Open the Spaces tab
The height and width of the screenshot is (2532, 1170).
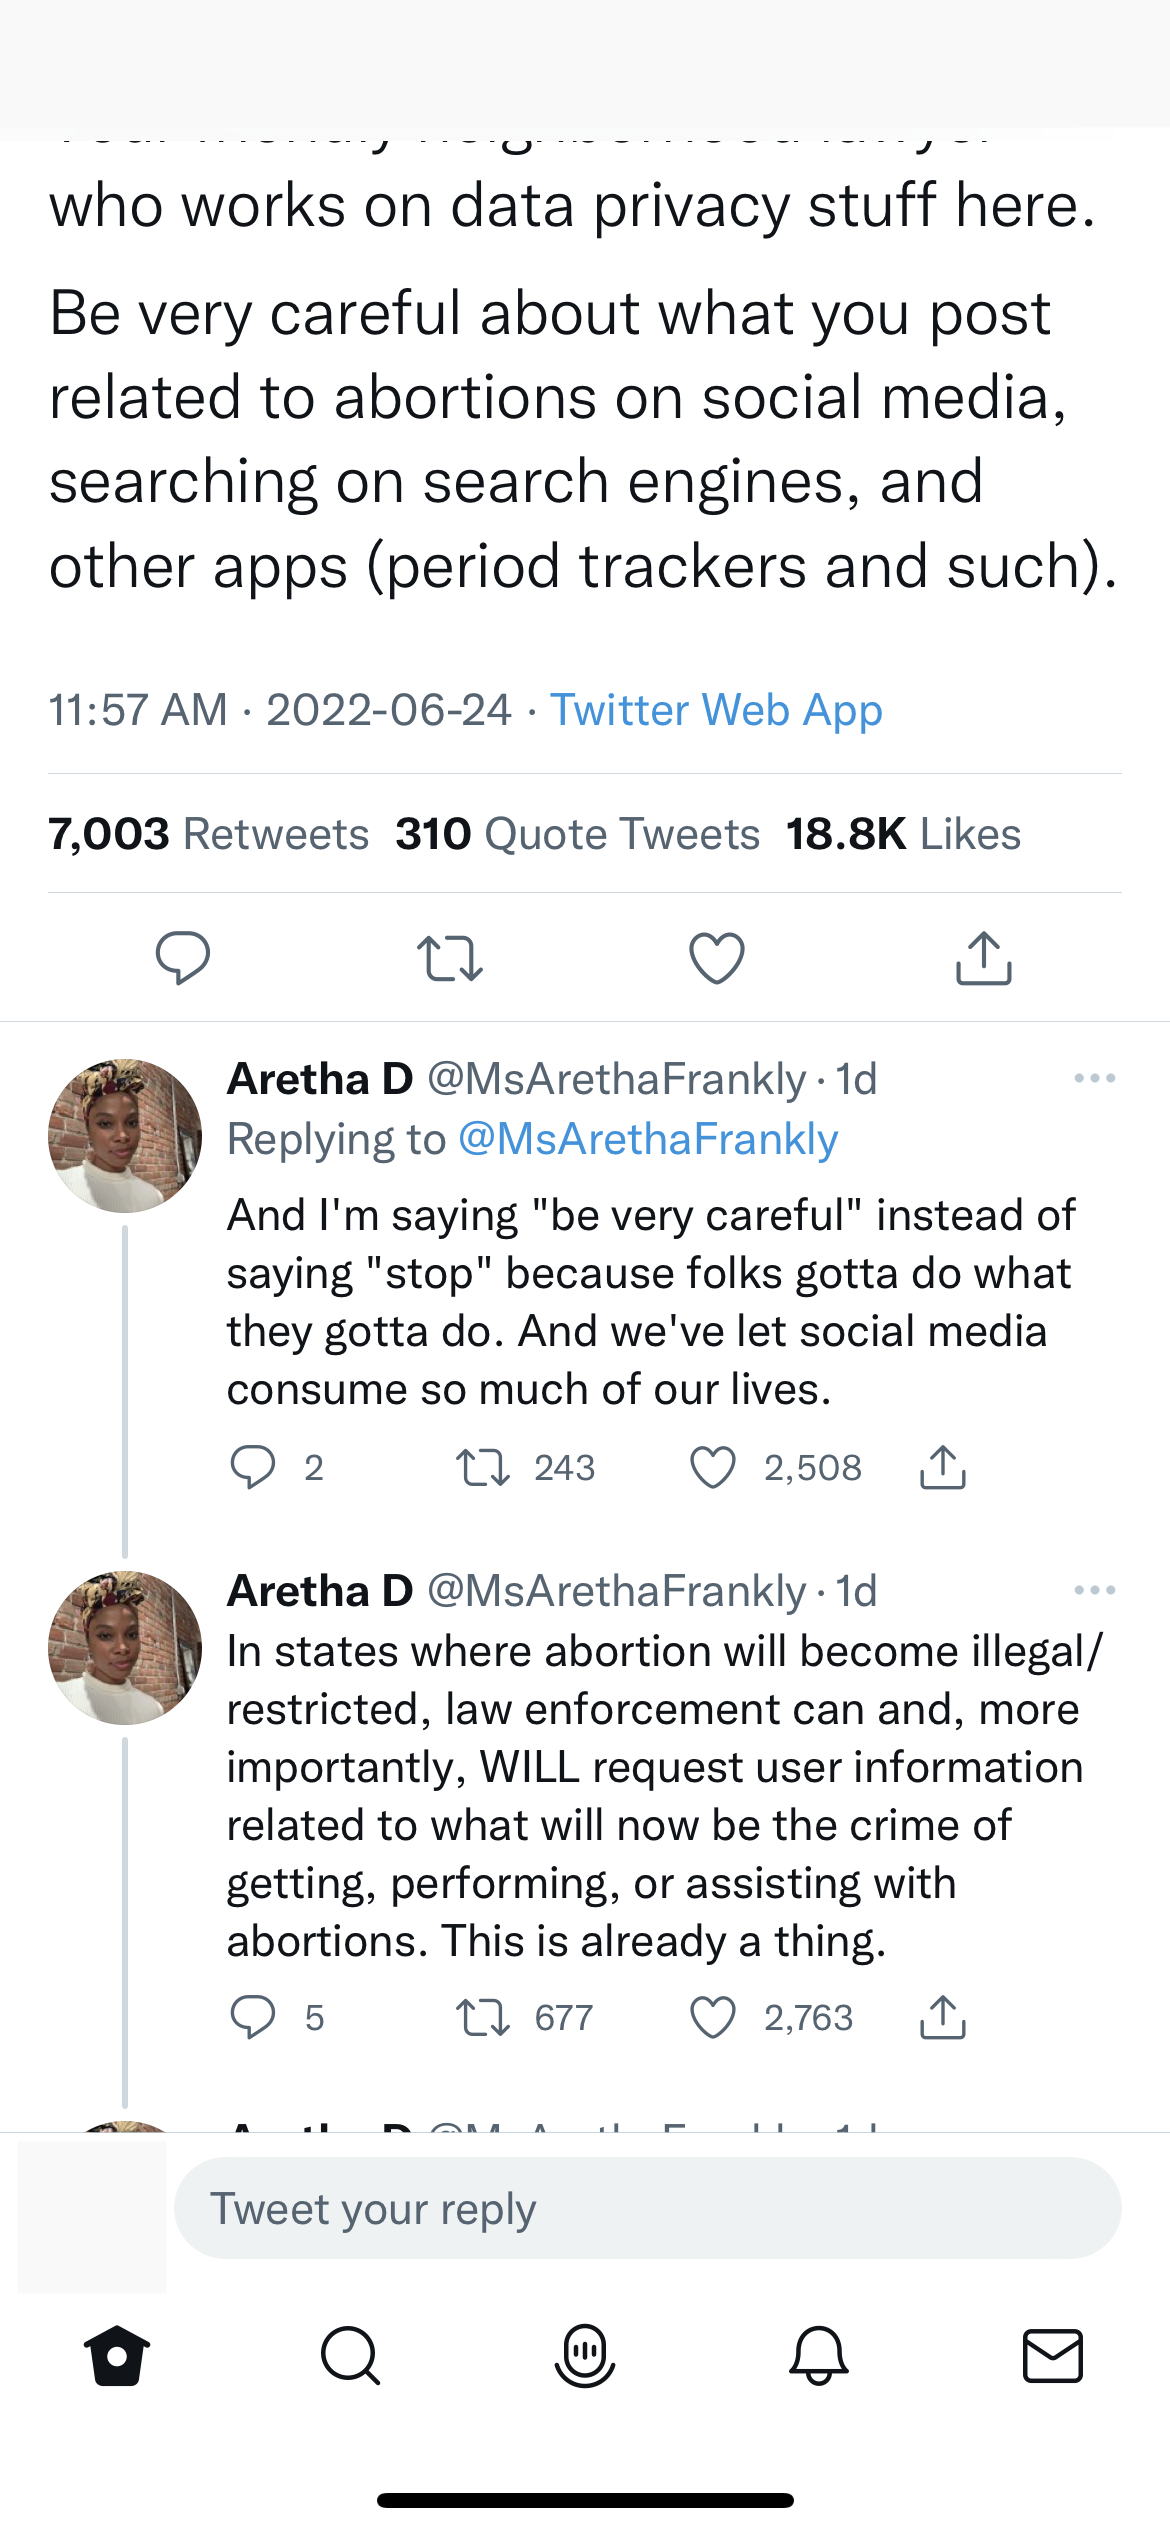[x=584, y=2355]
